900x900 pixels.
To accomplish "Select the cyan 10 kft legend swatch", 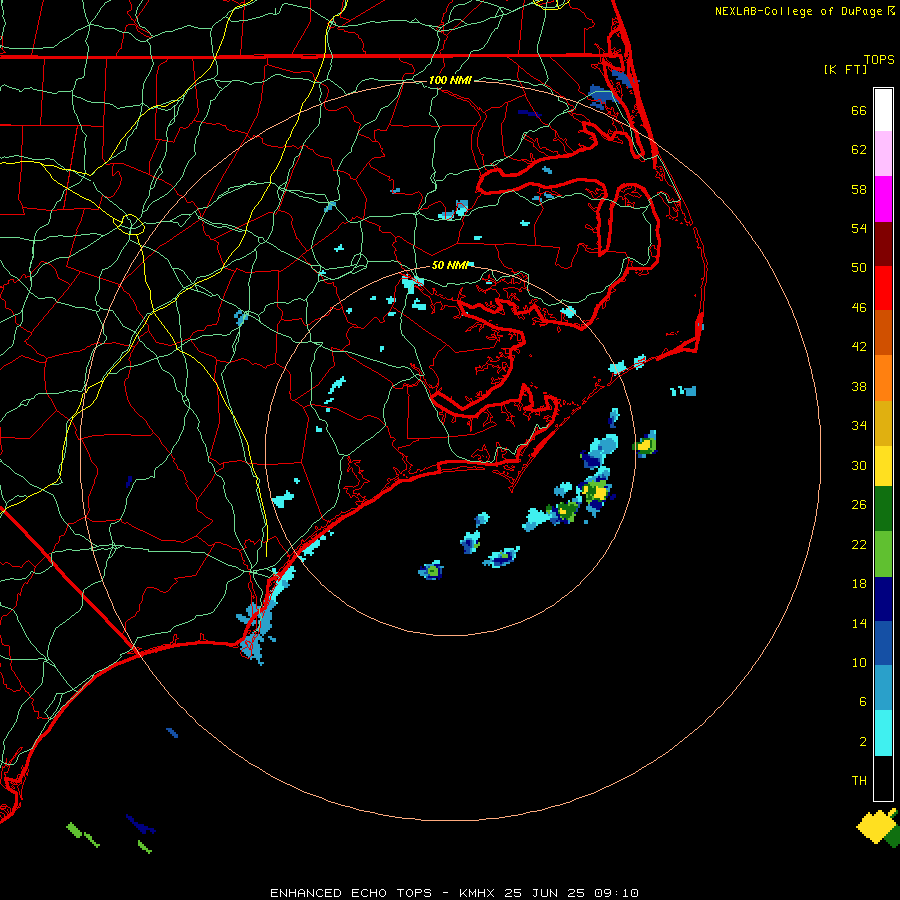I will click(x=883, y=733).
